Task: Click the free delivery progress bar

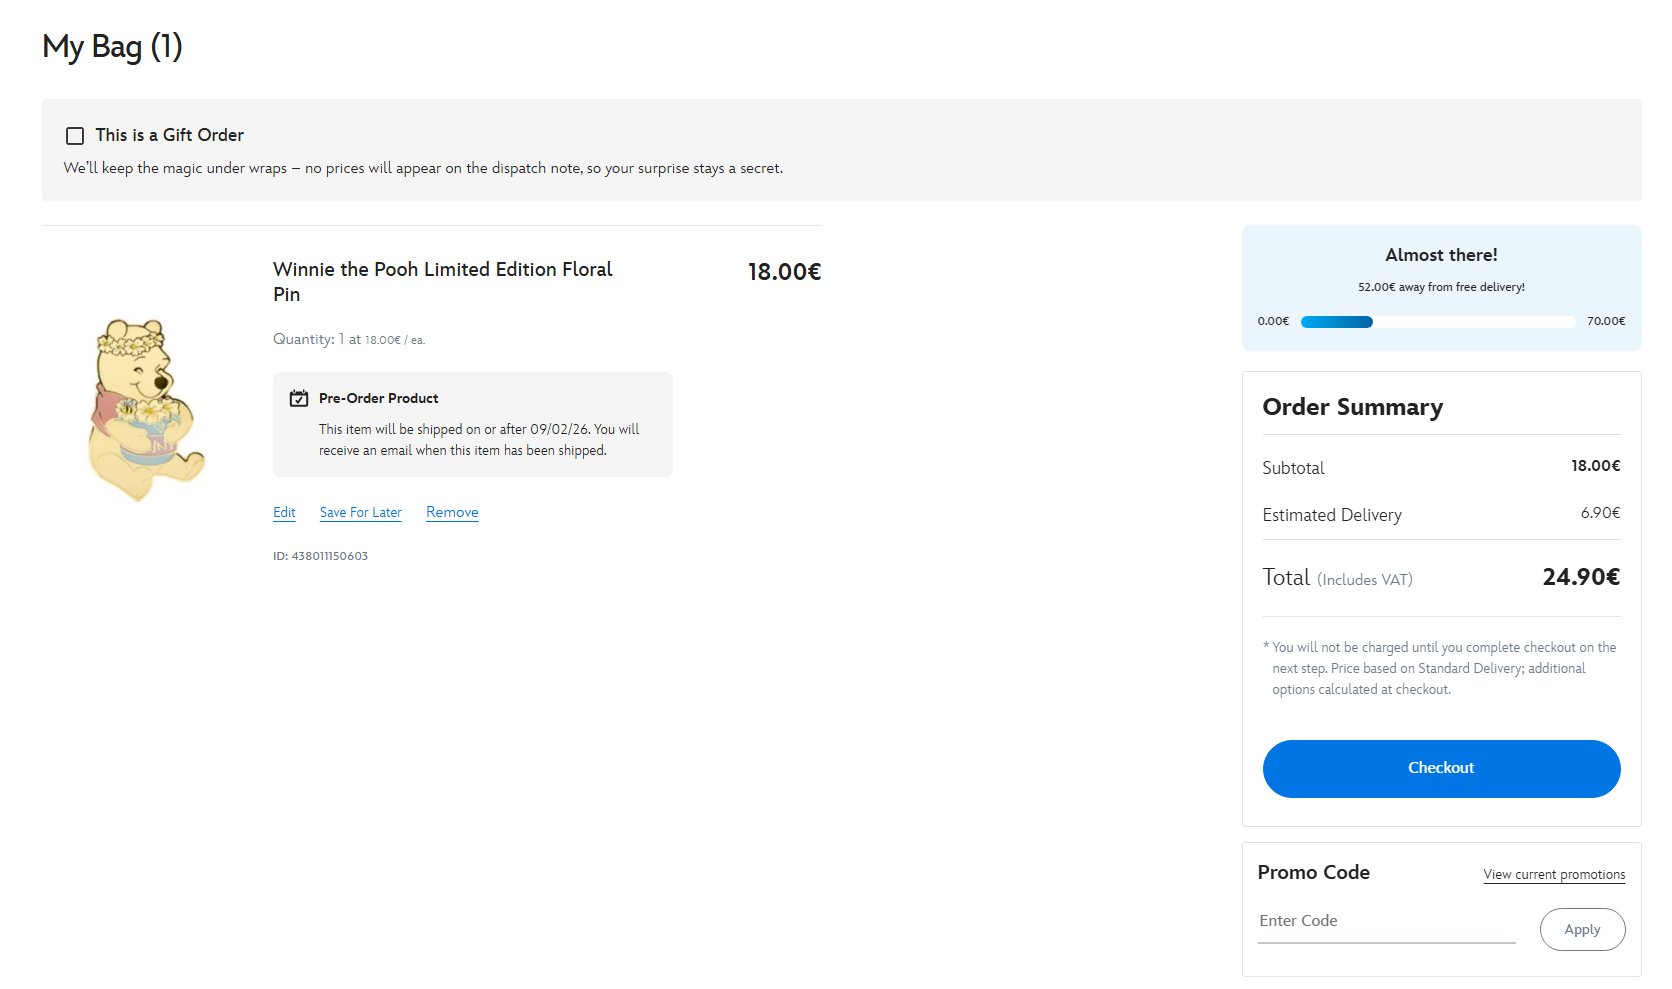Action: [x=1438, y=322]
